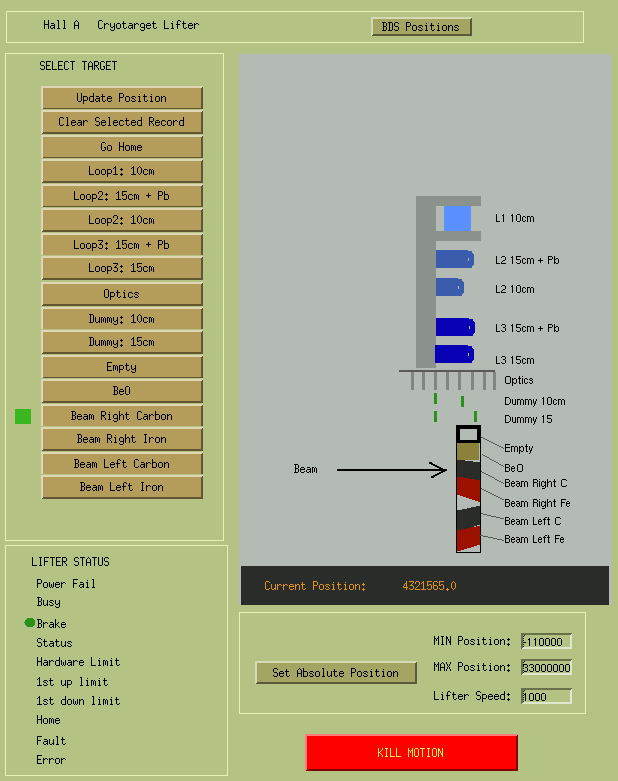Click the Home status label

[x=48, y=720]
